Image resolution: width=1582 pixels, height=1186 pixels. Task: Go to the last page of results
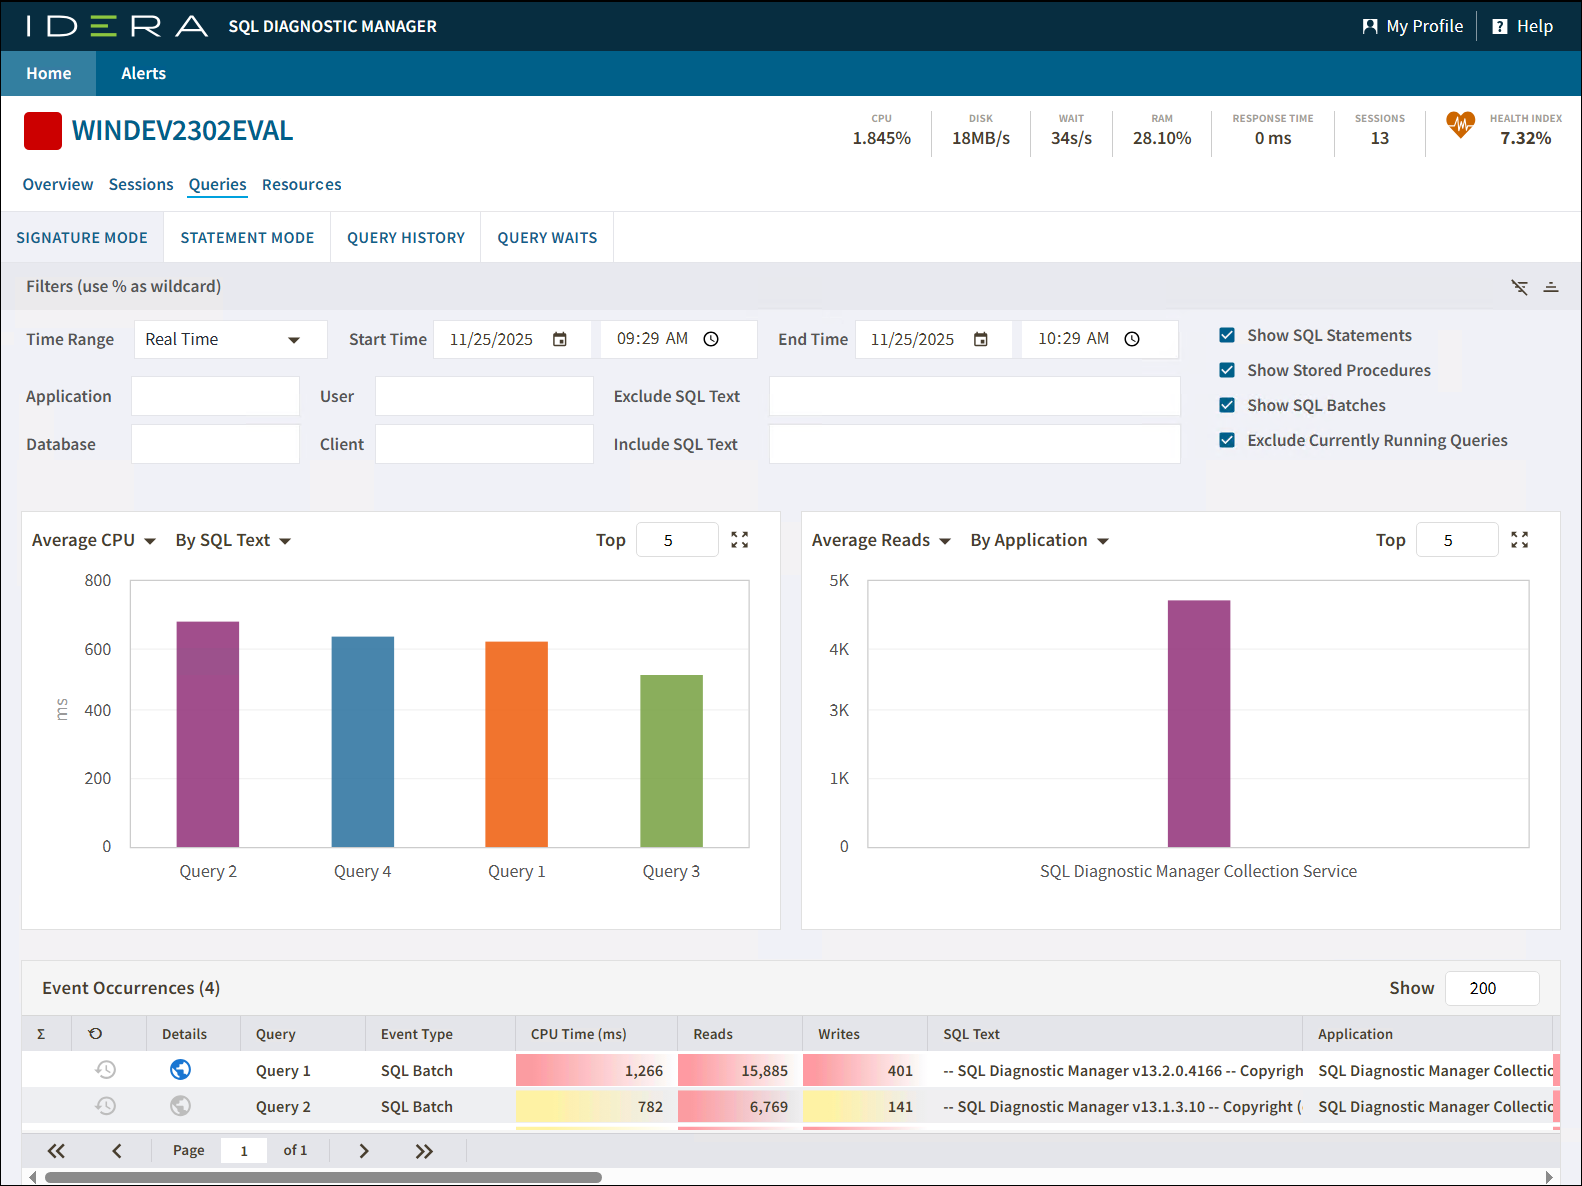tap(424, 1151)
